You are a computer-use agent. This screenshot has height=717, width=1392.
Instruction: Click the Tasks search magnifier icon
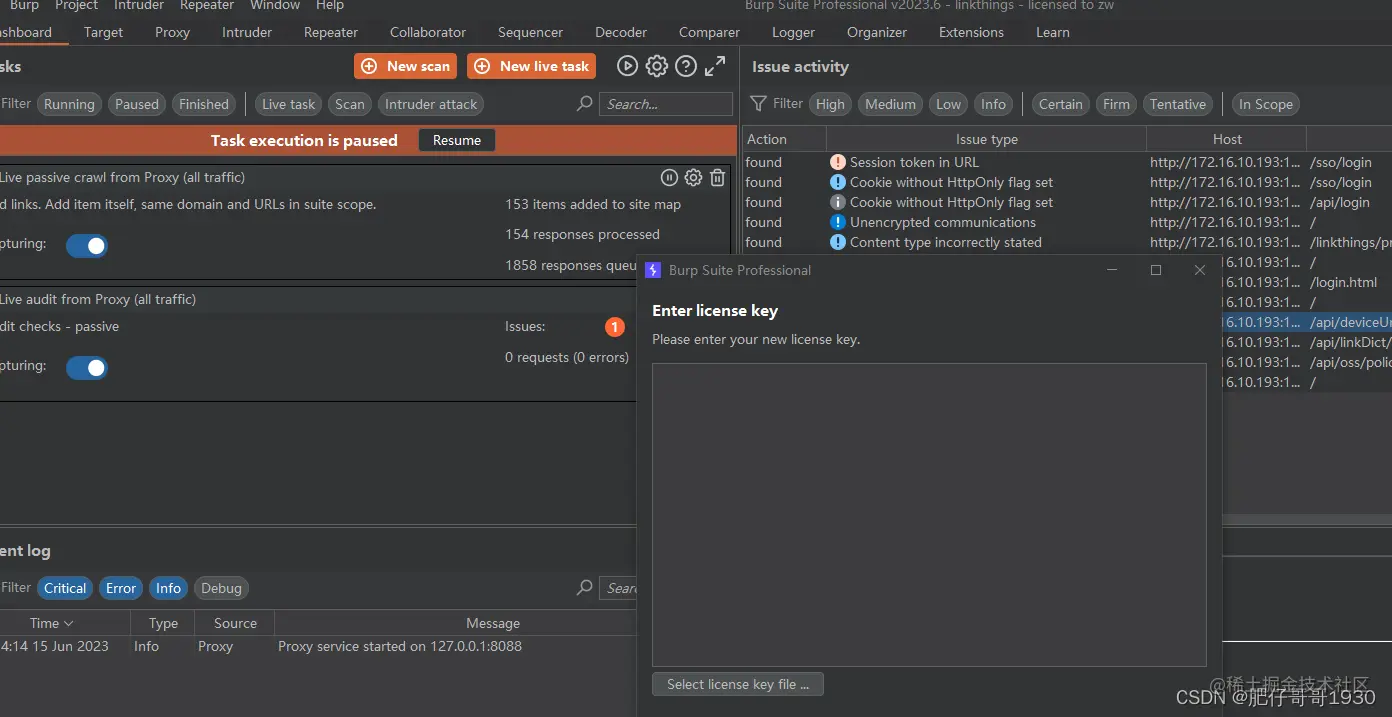tap(585, 103)
